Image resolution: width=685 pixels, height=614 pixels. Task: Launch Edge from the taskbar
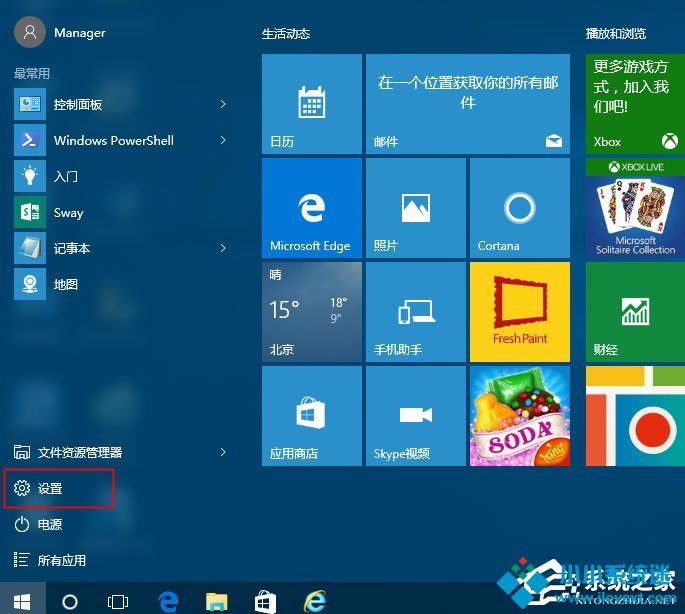(168, 602)
